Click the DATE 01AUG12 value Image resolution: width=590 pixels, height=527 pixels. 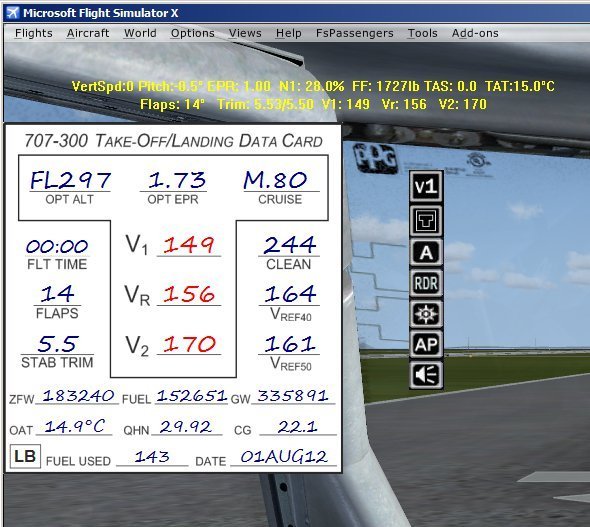click(x=284, y=457)
